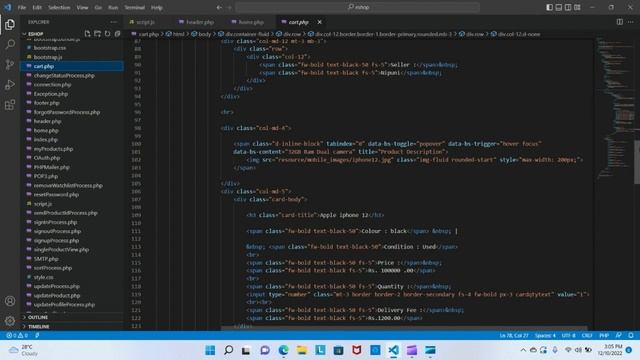Click the command center search box

[358, 7]
